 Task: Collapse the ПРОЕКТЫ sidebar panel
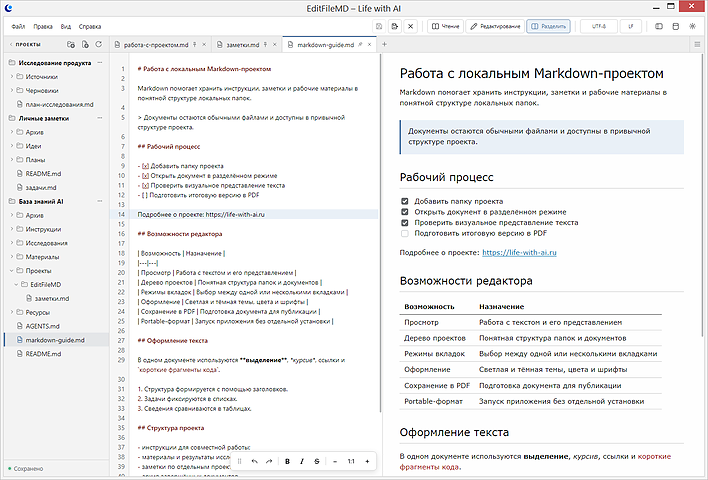(11, 44)
